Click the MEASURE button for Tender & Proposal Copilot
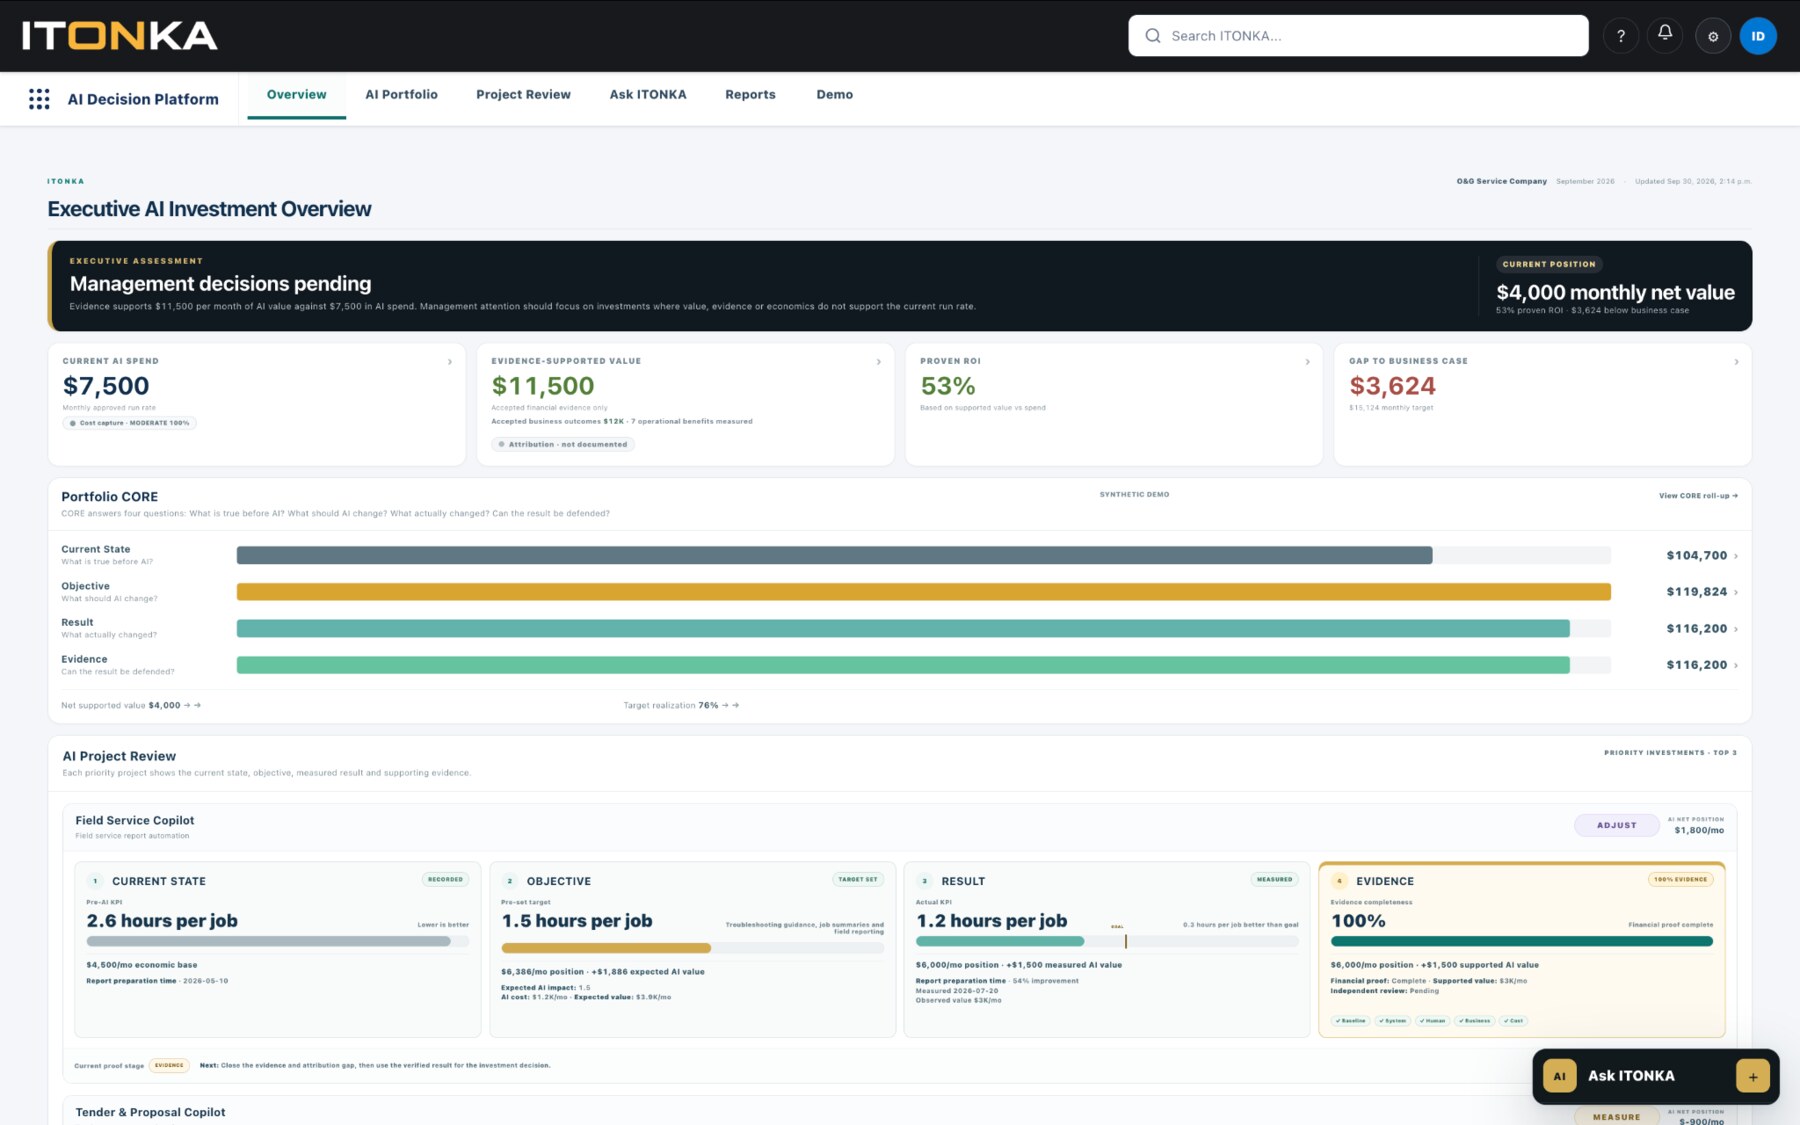 point(1616,1117)
